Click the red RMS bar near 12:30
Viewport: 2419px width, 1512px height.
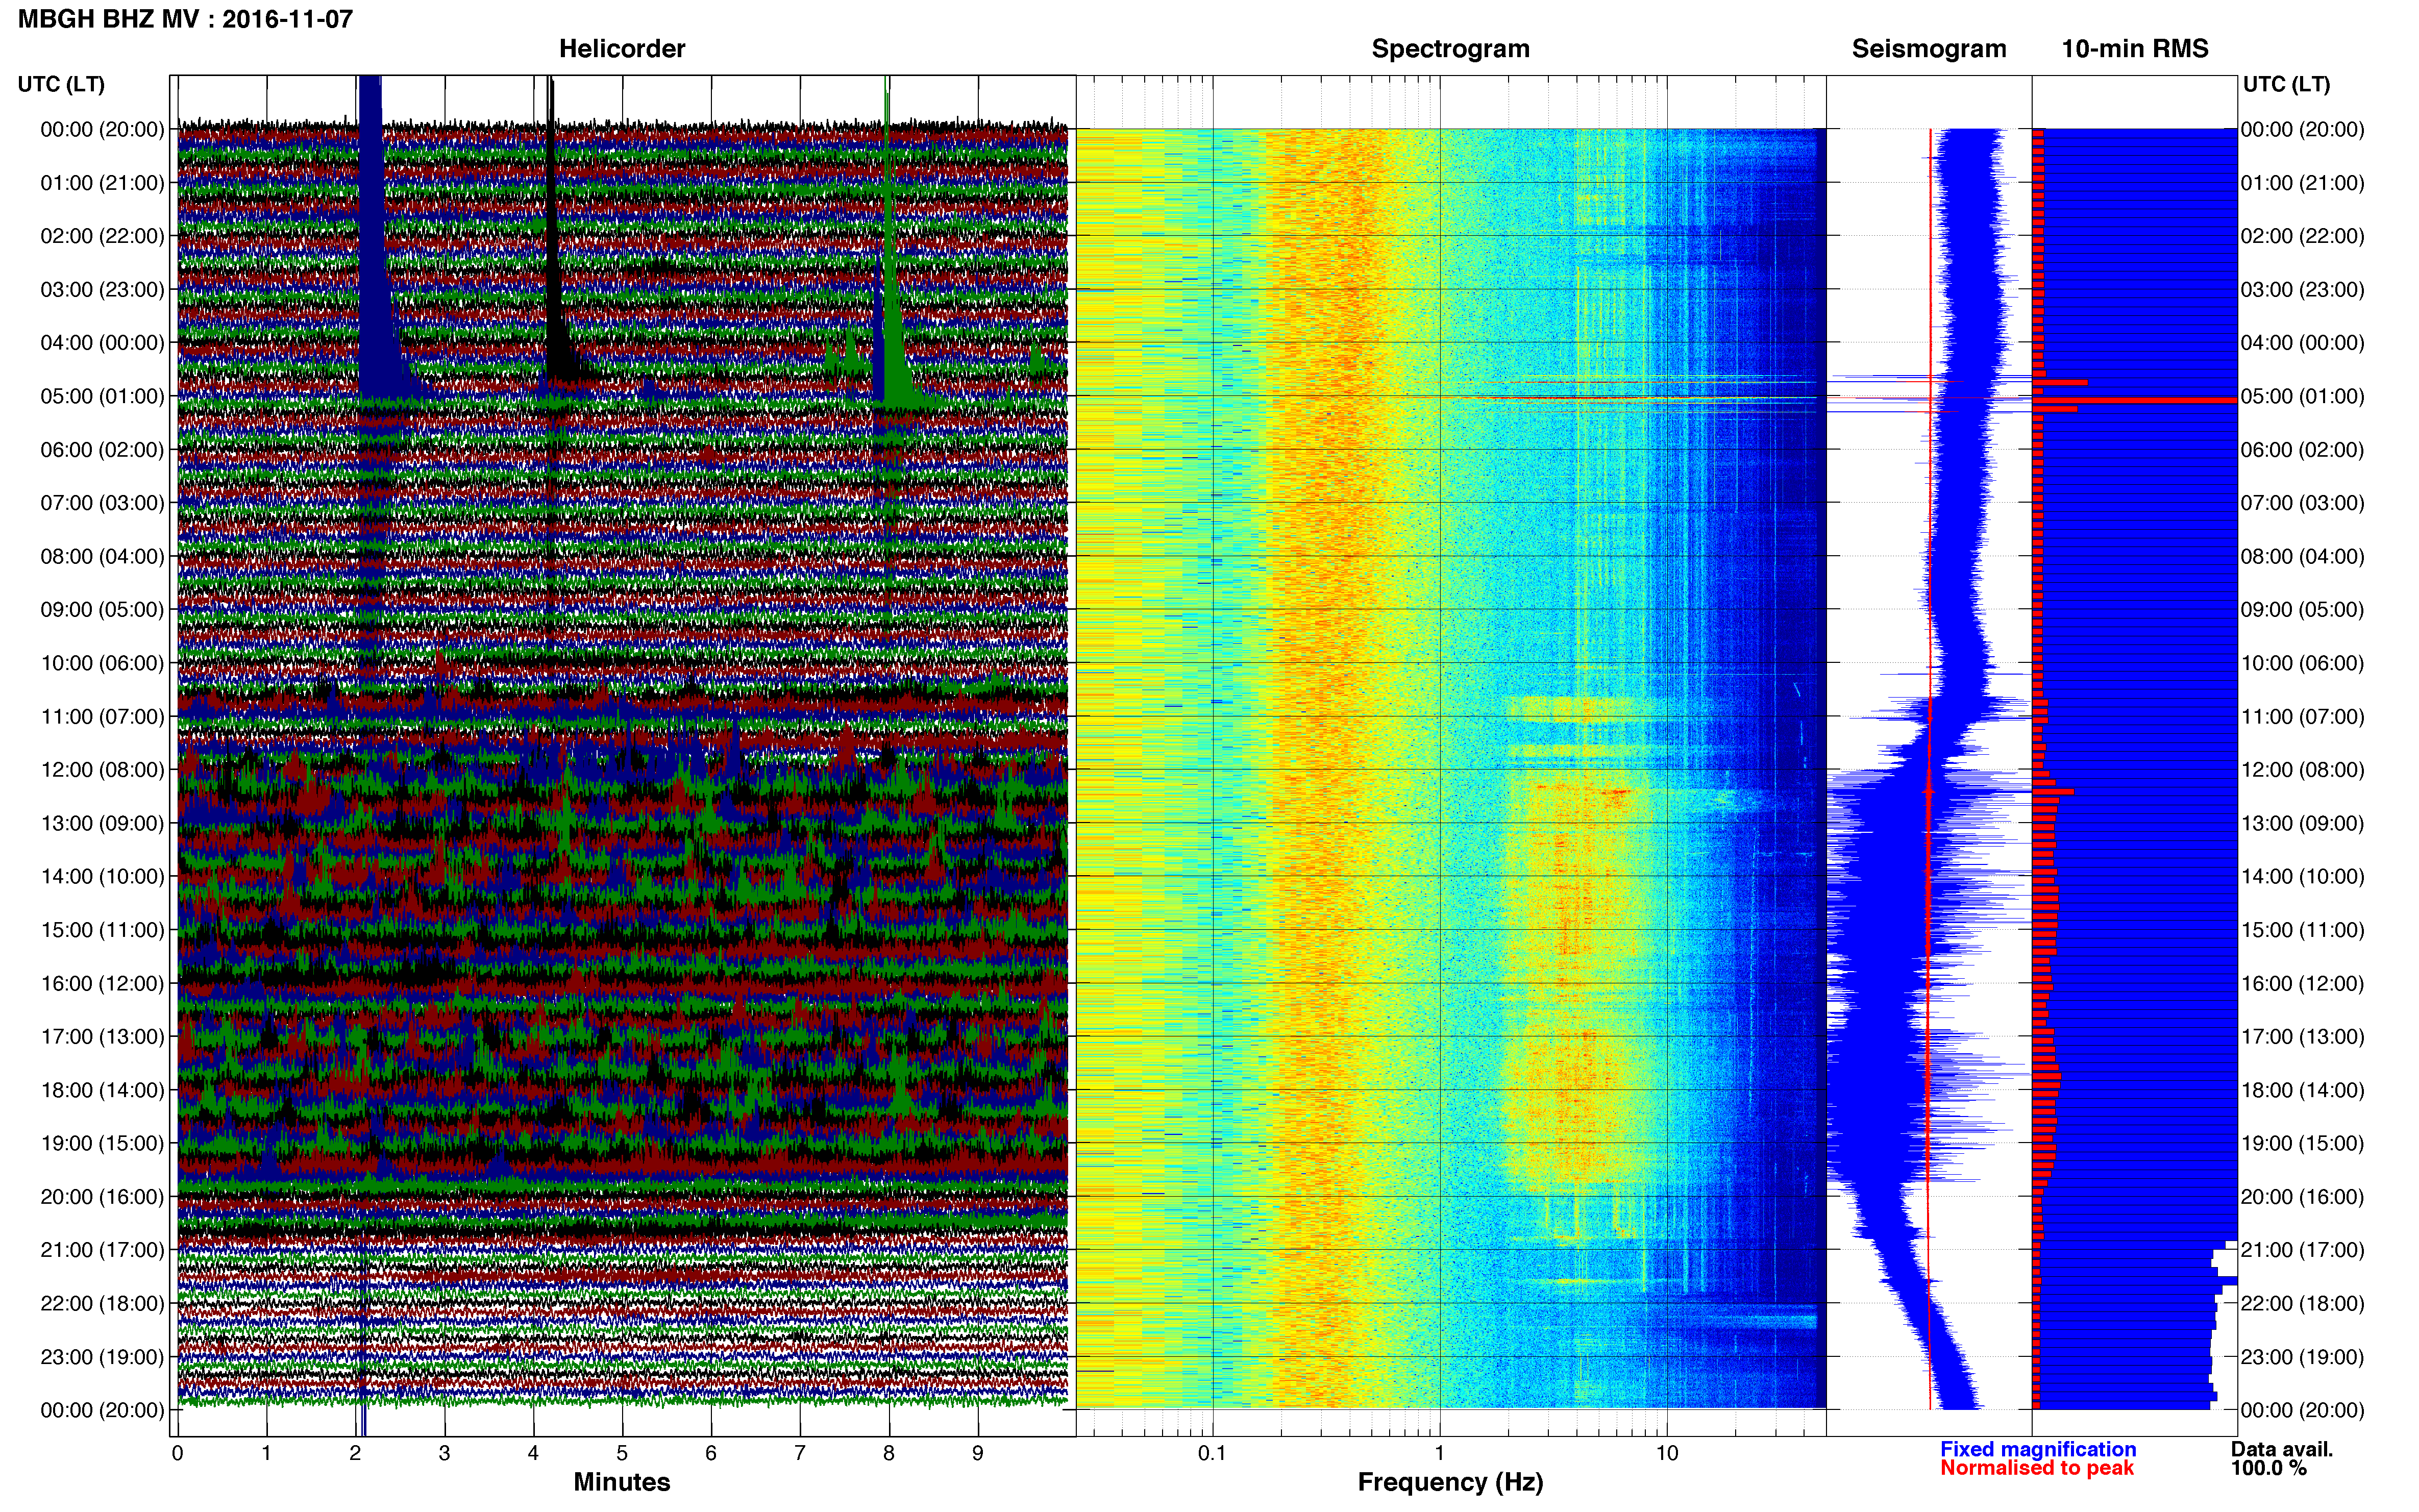point(2053,792)
